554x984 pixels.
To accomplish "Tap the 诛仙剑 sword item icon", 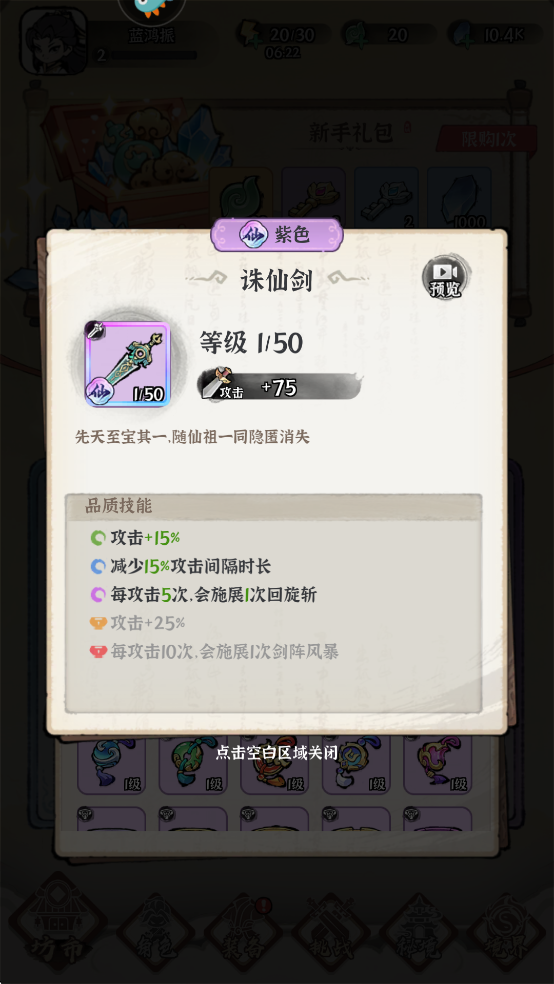I will click(x=127, y=363).
